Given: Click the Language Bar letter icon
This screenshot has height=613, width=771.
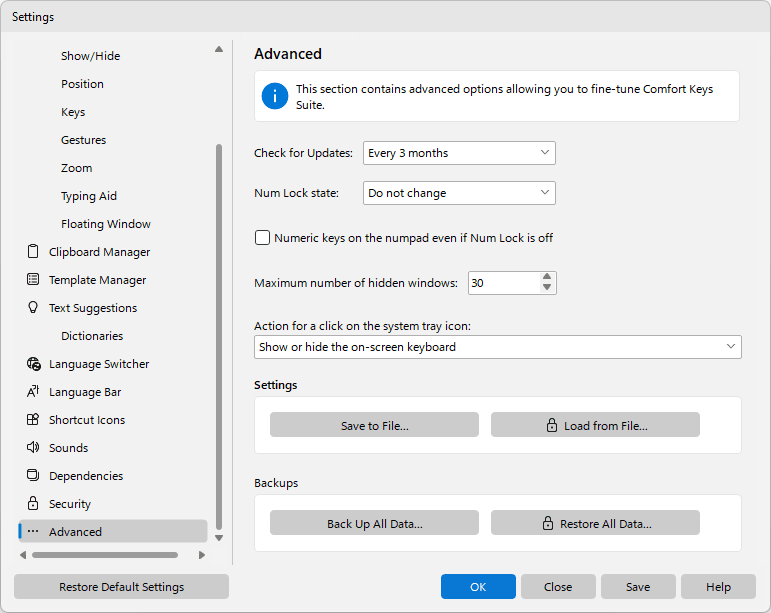Looking at the screenshot, I should coord(33,391).
